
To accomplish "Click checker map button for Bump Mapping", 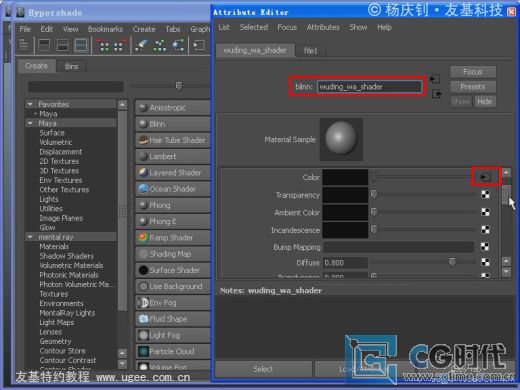I will 485,246.
